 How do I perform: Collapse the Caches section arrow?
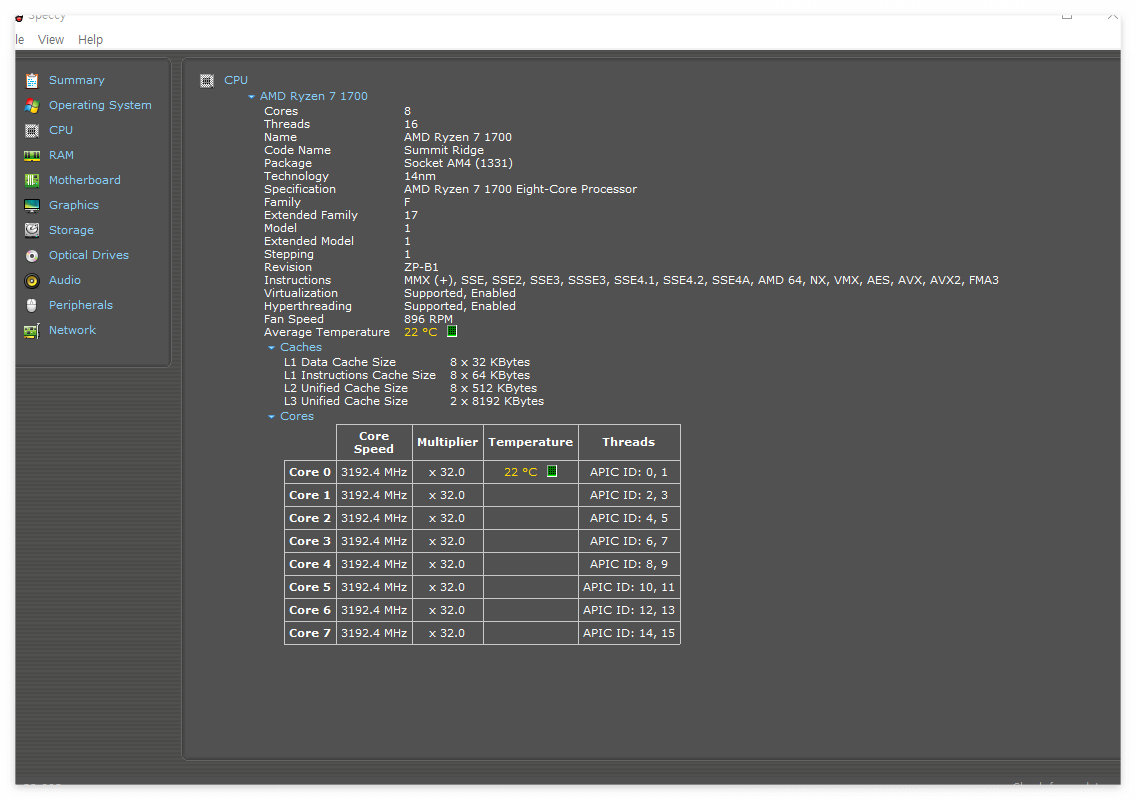pos(272,348)
